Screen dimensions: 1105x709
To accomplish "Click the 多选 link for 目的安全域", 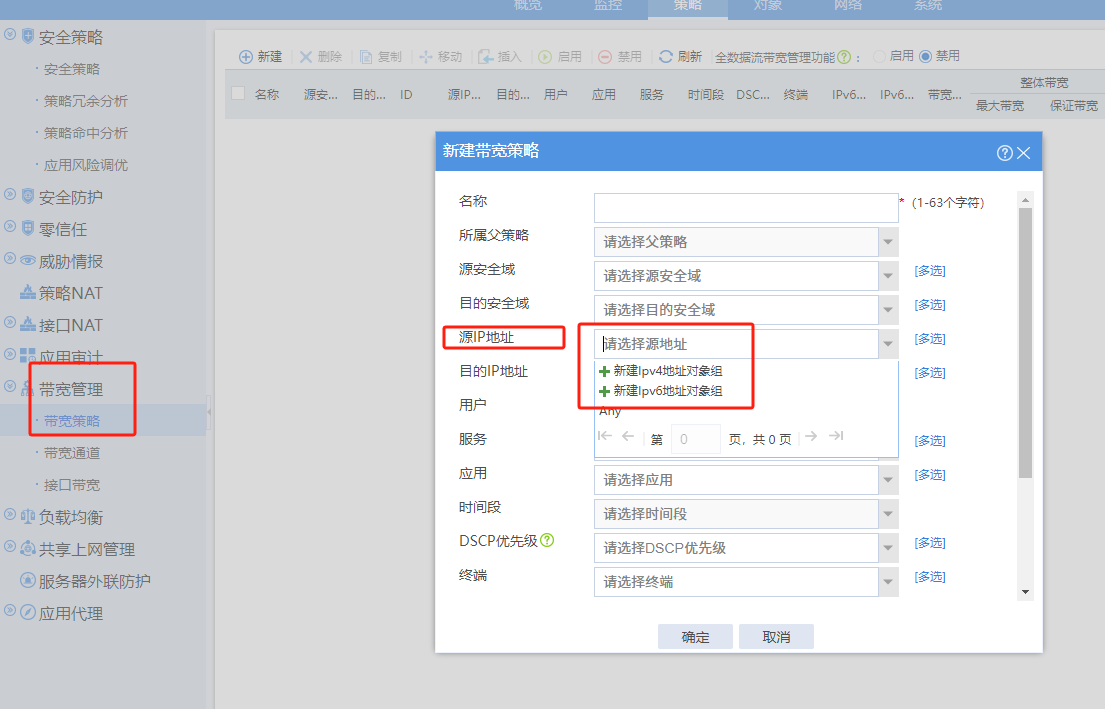I will point(930,304).
